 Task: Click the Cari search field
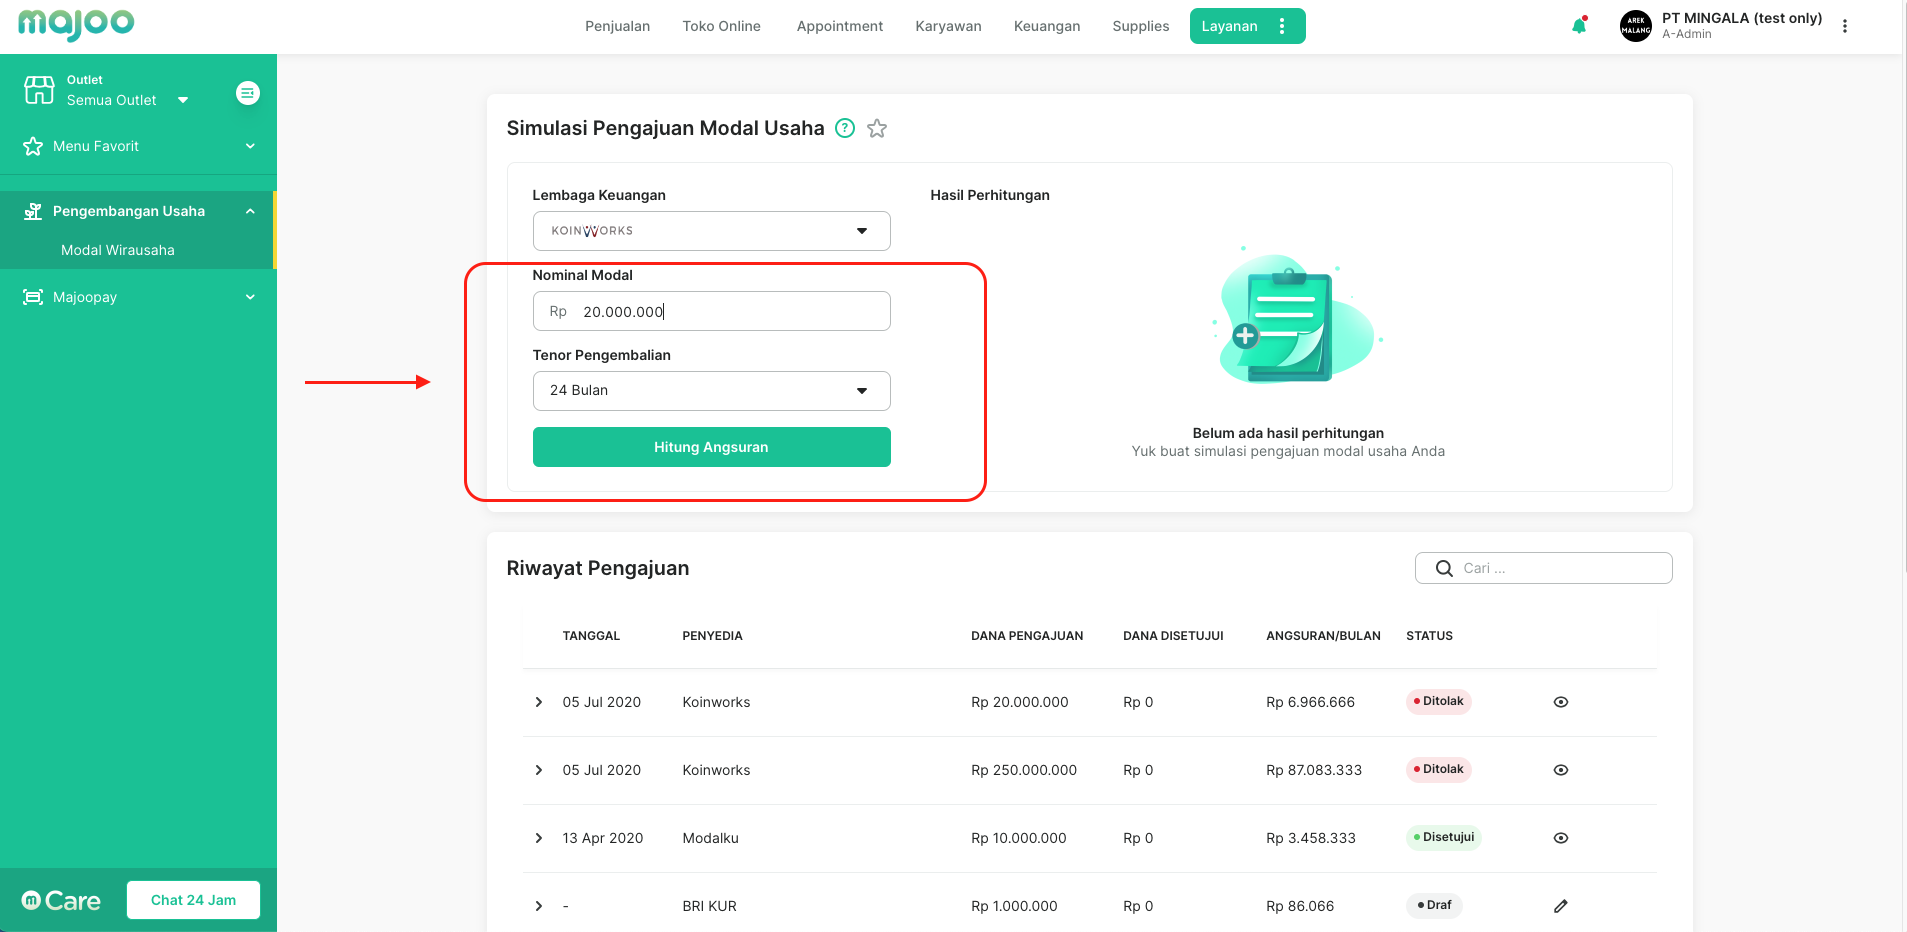tap(1543, 568)
